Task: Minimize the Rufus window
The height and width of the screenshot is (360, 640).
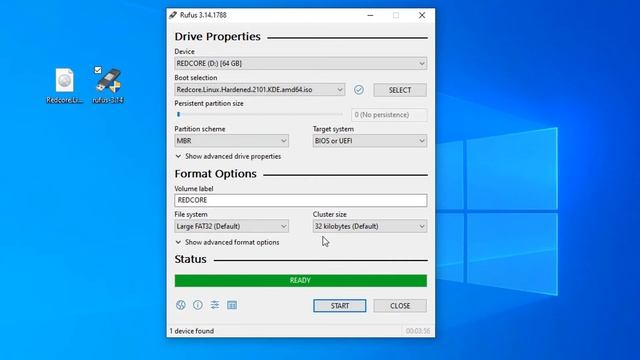Action: point(370,15)
